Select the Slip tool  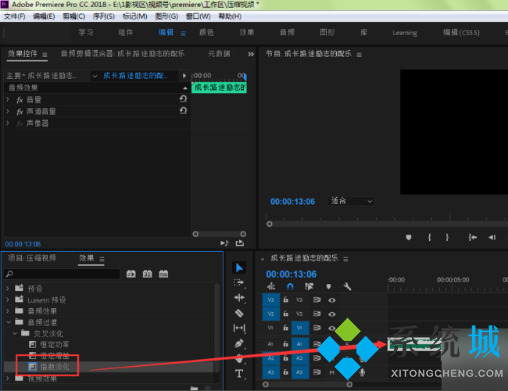(239, 328)
